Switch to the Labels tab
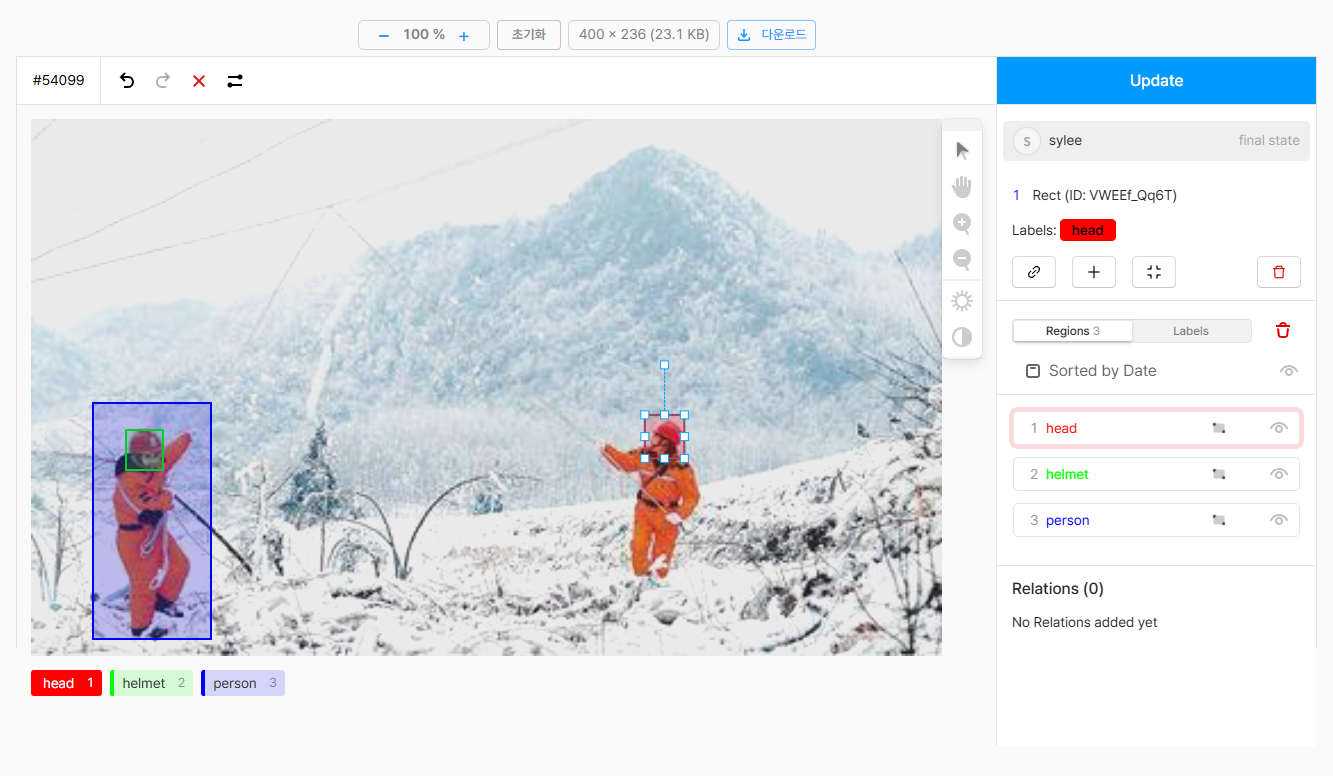Image resolution: width=1333 pixels, height=776 pixels. pyautogui.click(x=1191, y=331)
